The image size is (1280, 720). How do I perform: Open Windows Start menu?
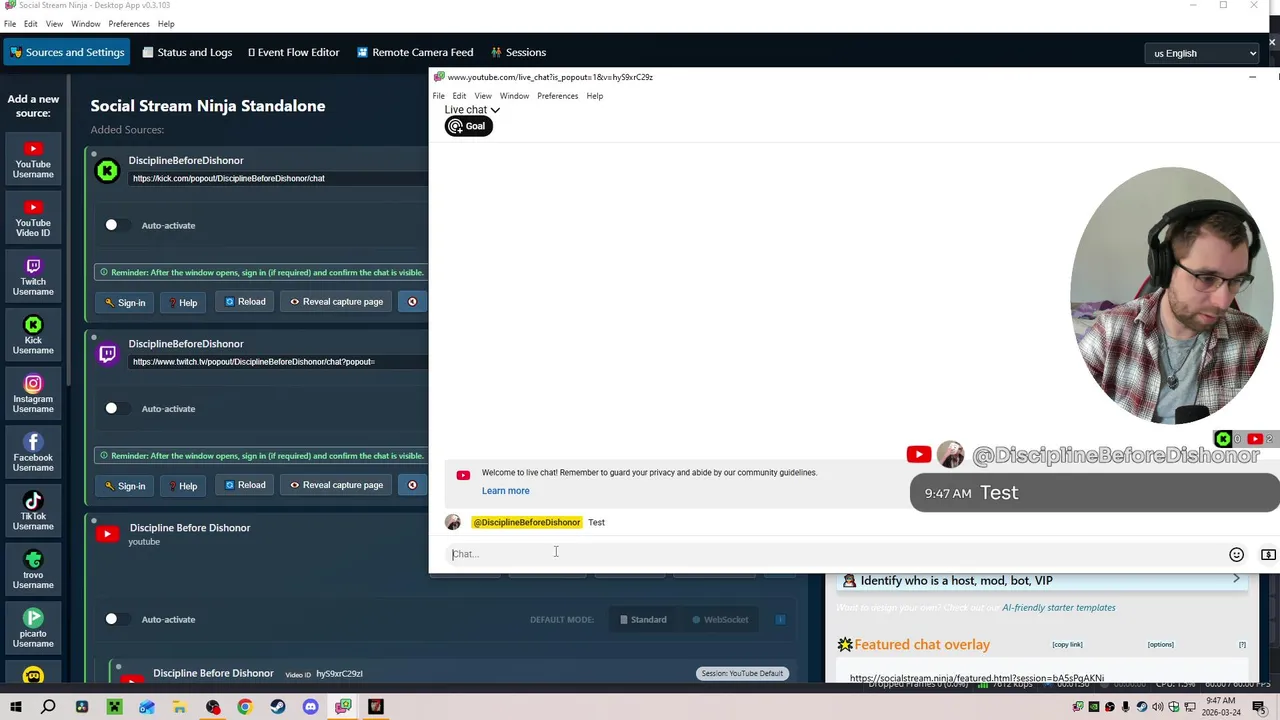click(x=15, y=707)
